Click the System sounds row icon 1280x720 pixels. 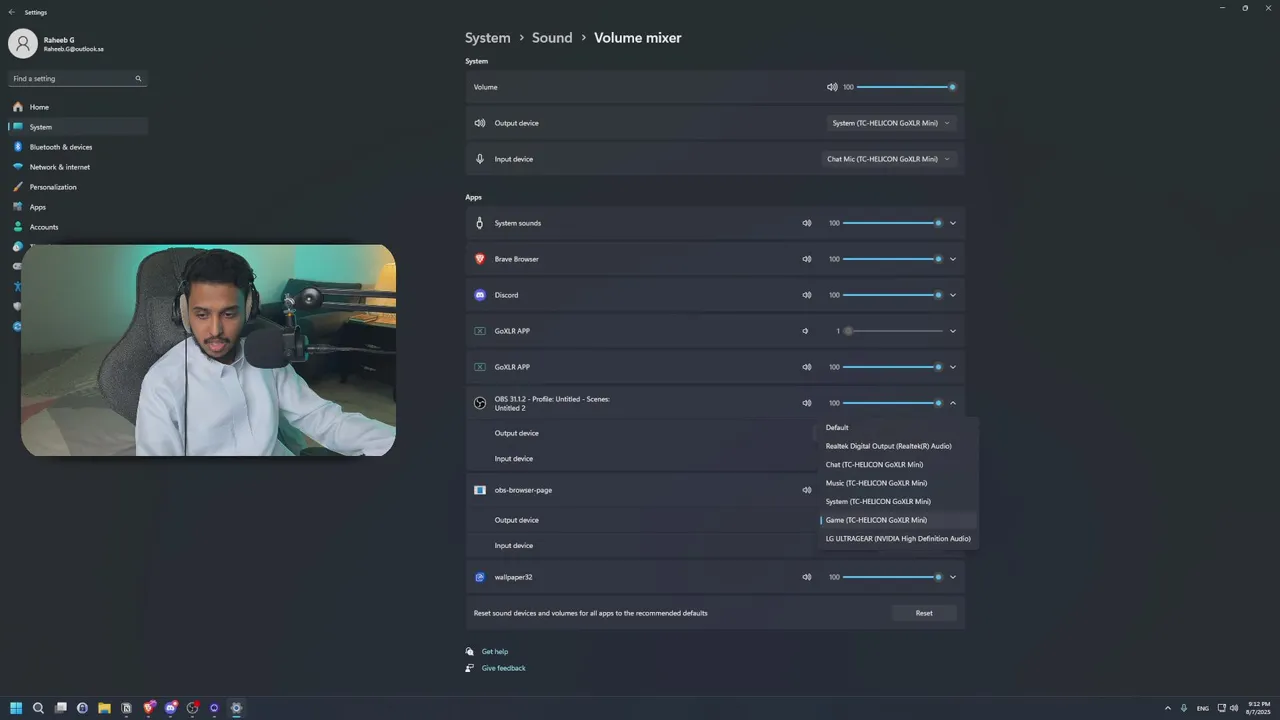pyautogui.click(x=480, y=223)
